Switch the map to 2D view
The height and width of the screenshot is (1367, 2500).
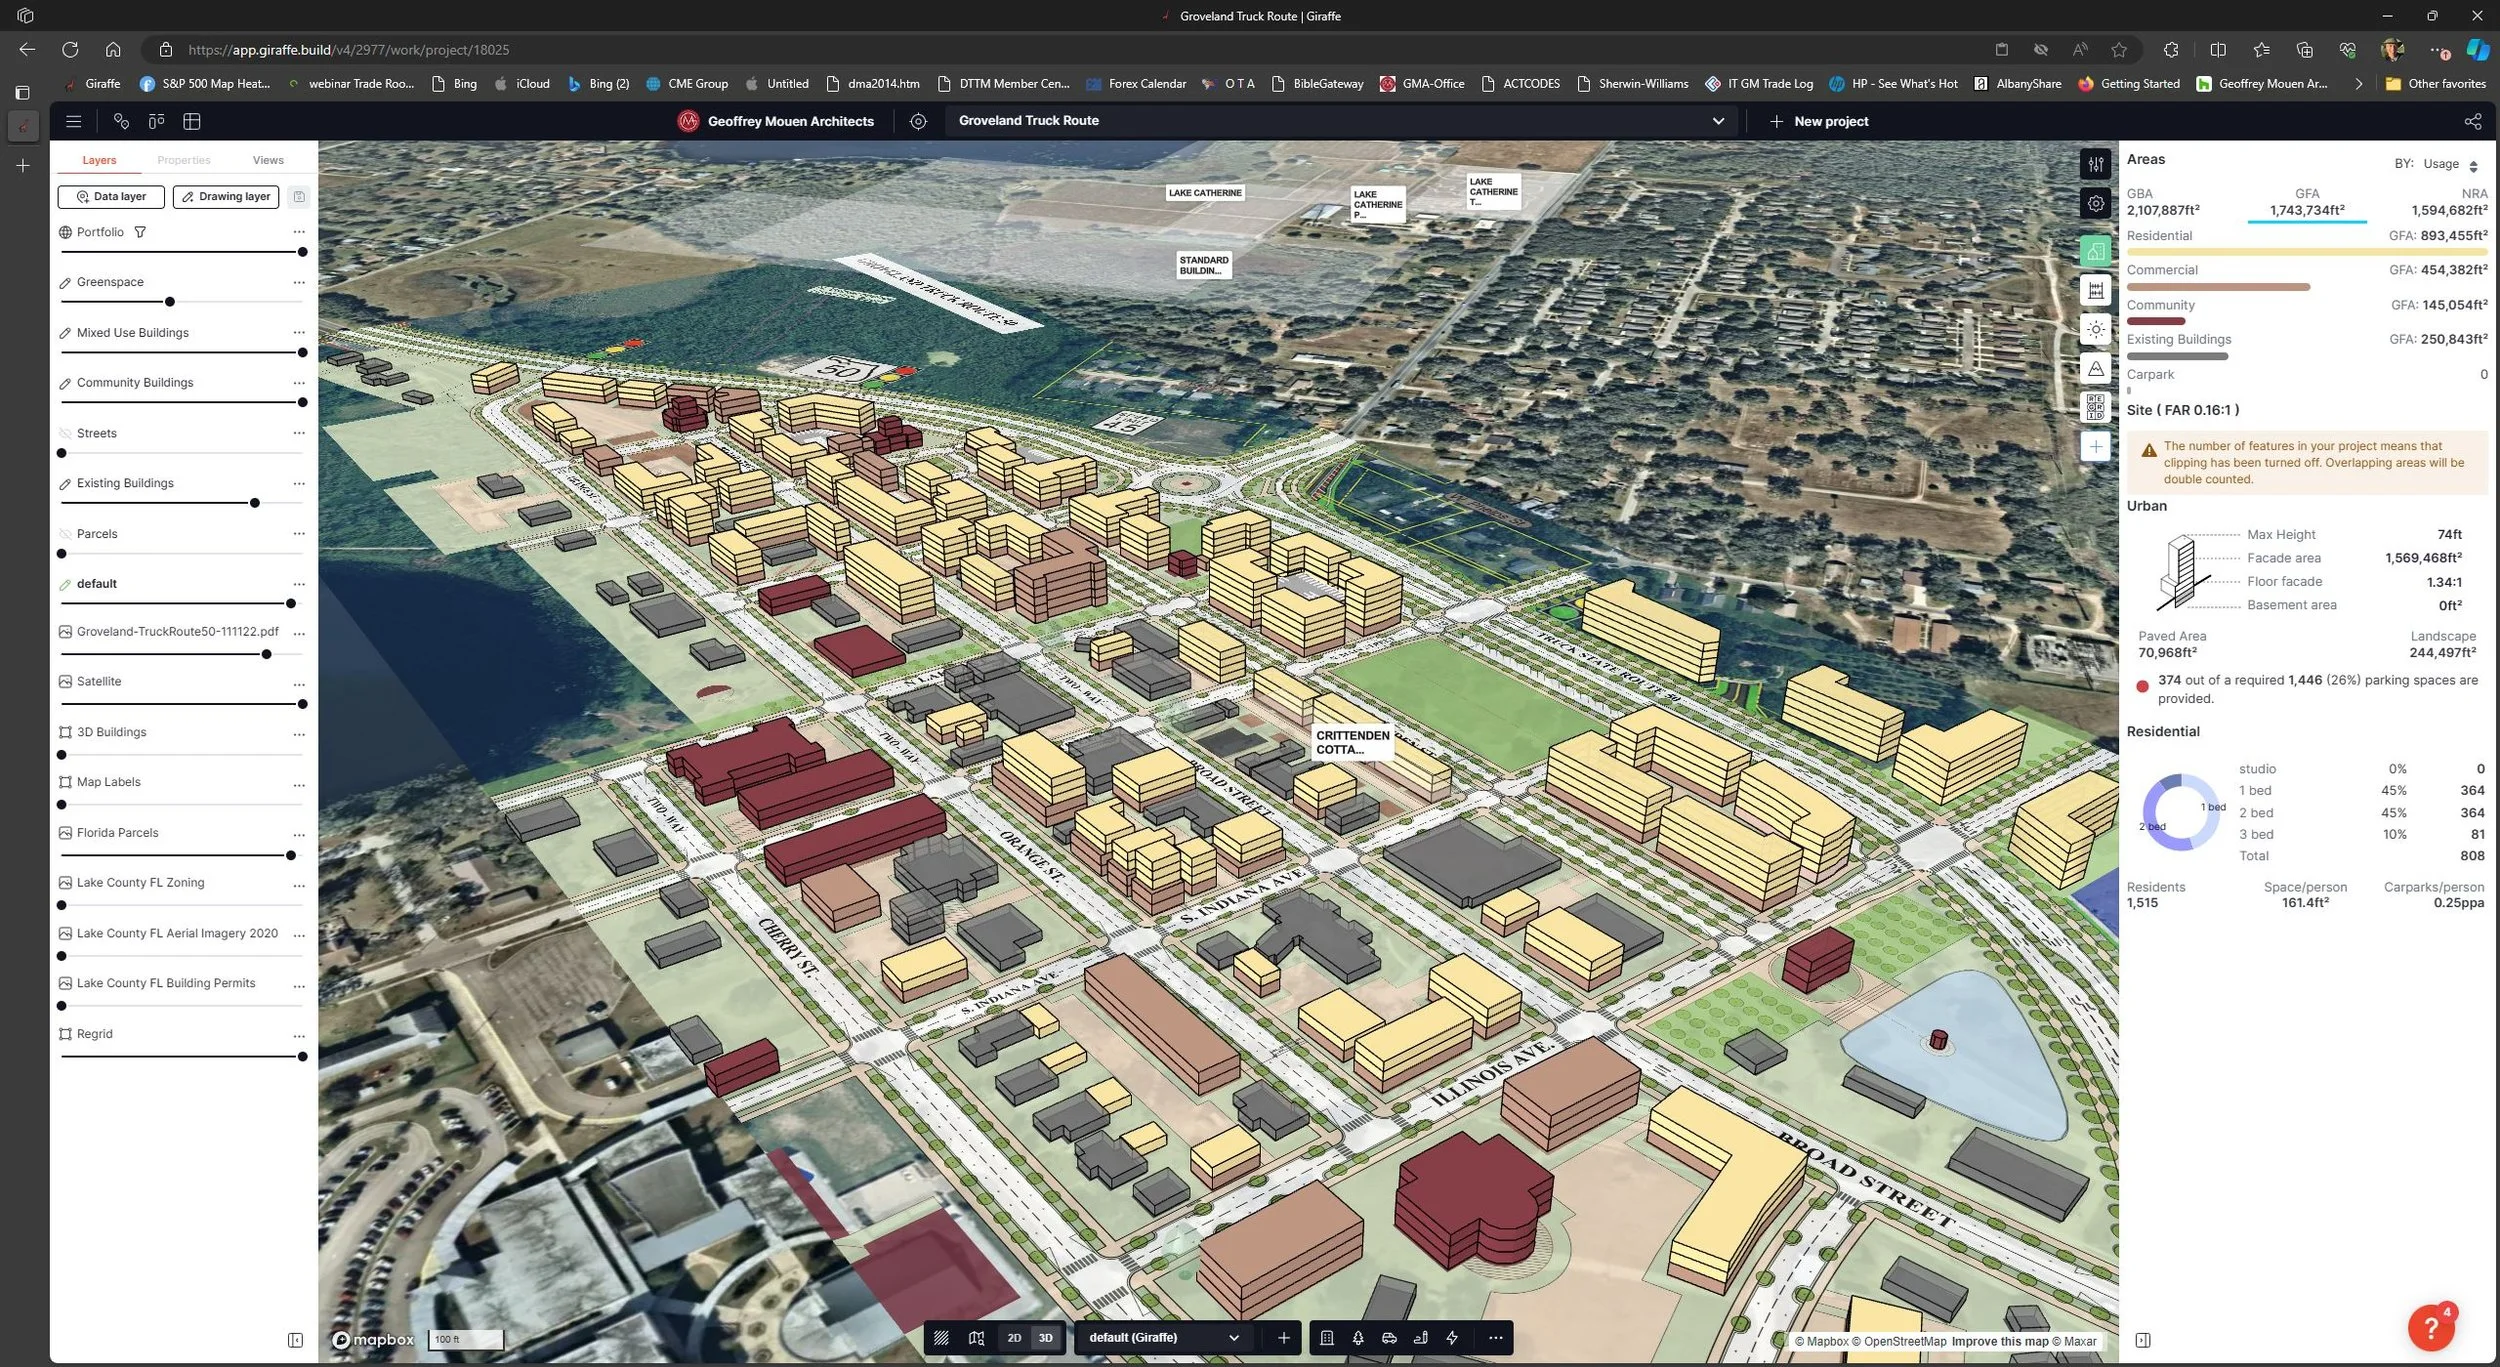[x=1014, y=1338]
